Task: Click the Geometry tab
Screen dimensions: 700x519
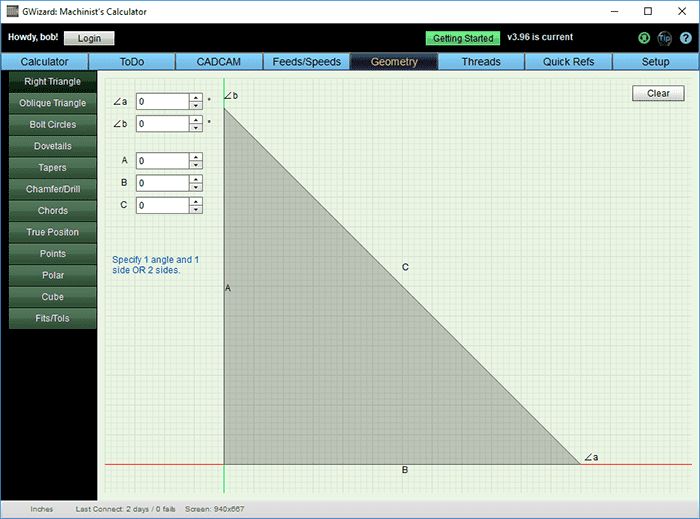Action: (x=394, y=62)
